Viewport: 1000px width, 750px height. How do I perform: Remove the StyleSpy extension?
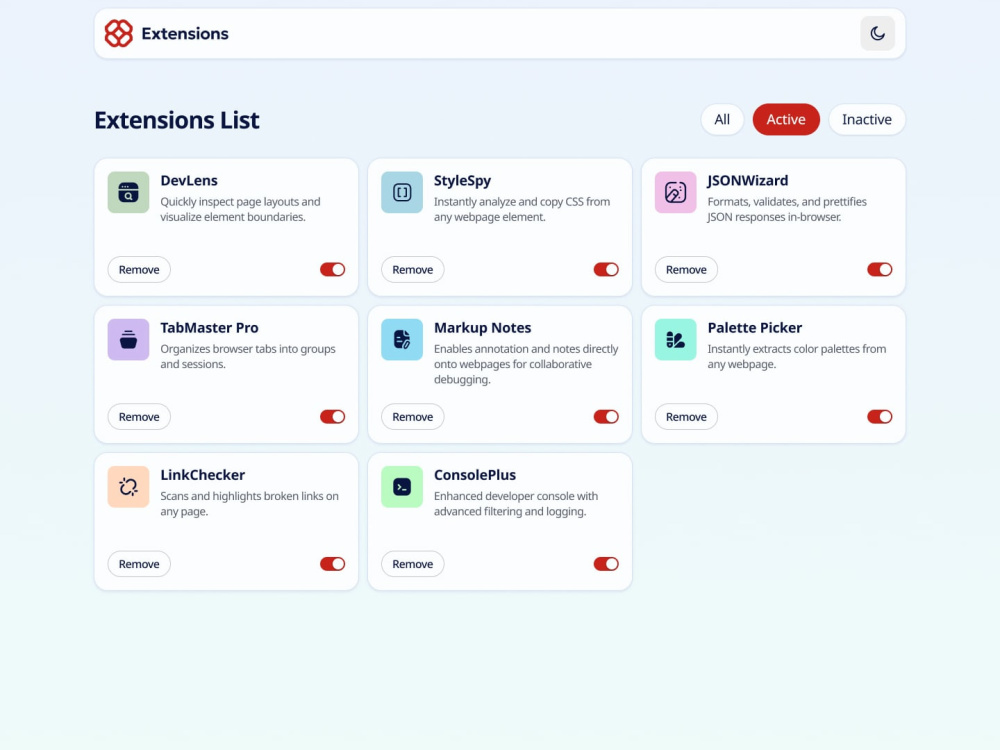click(413, 269)
